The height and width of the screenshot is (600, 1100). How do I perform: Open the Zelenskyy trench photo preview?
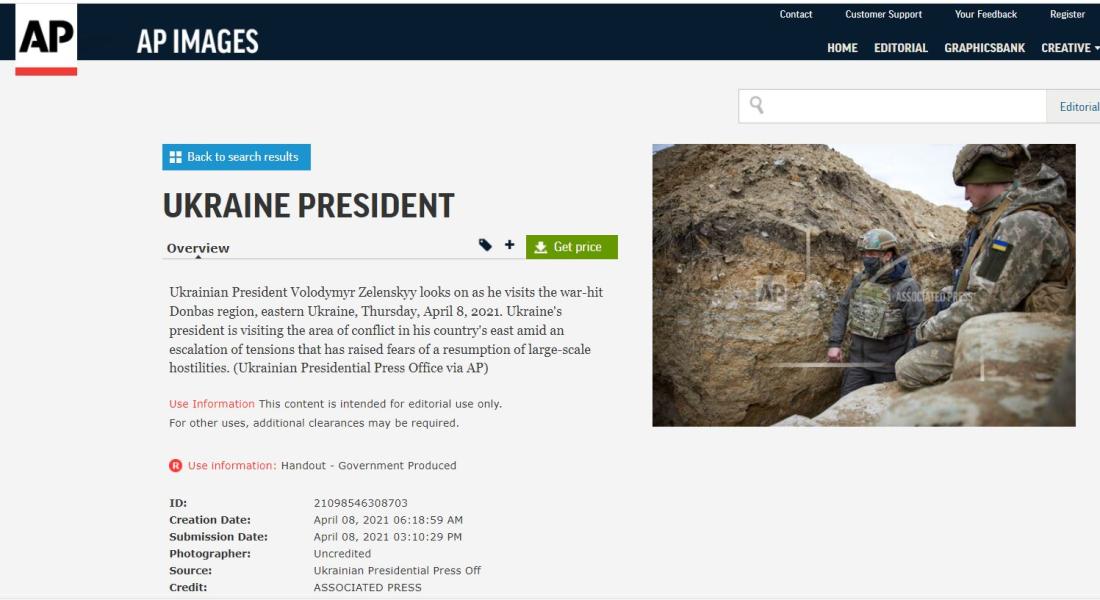(864, 285)
